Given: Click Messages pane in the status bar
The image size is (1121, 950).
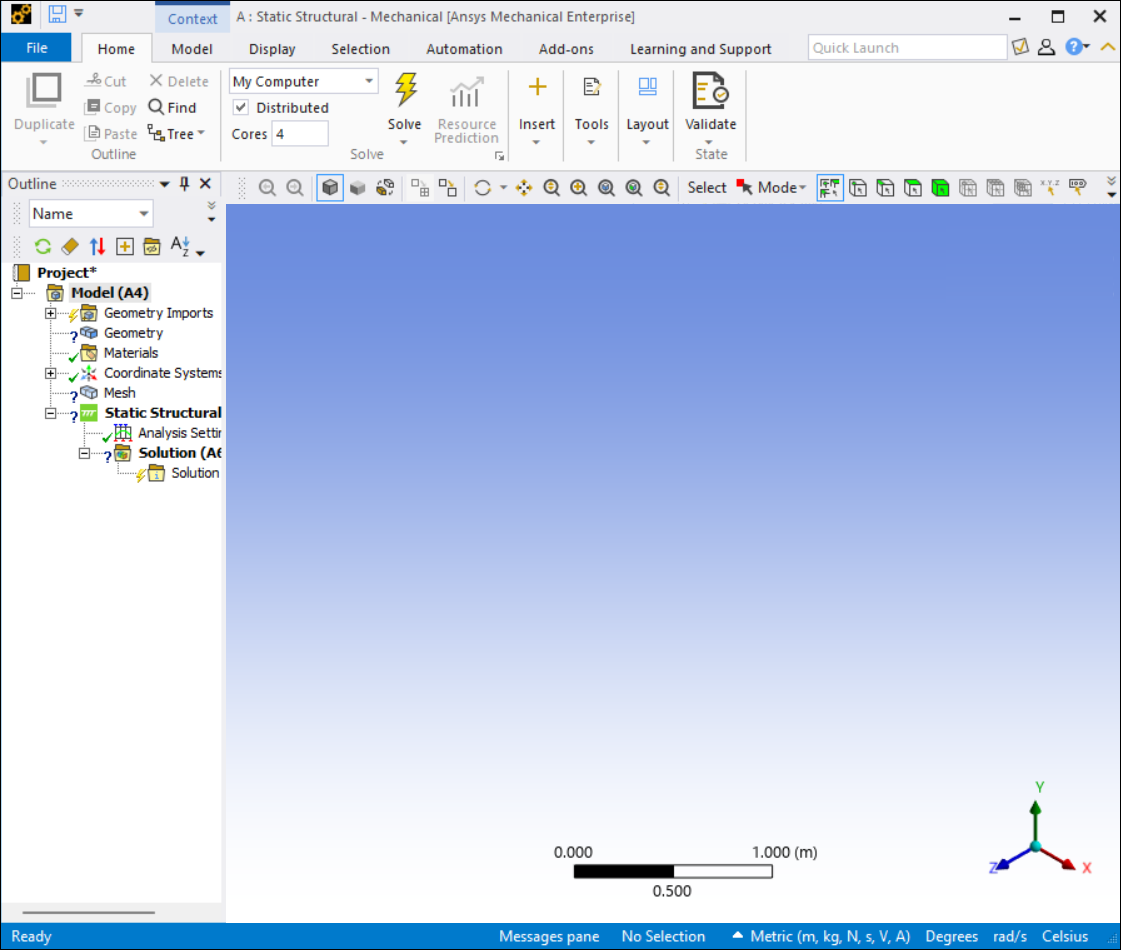Looking at the screenshot, I should coord(548,936).
